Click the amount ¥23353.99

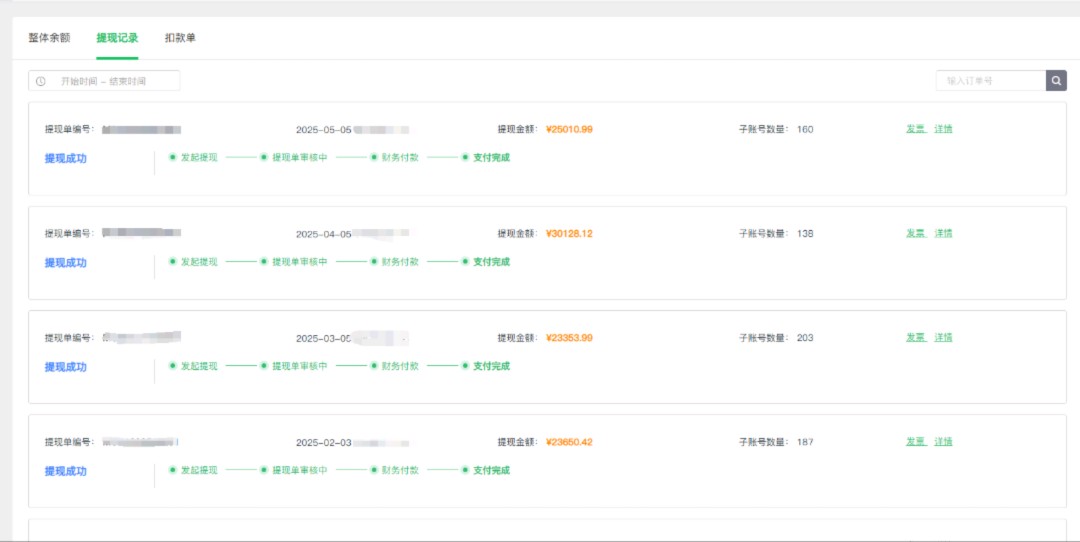(x=569, y=338)
